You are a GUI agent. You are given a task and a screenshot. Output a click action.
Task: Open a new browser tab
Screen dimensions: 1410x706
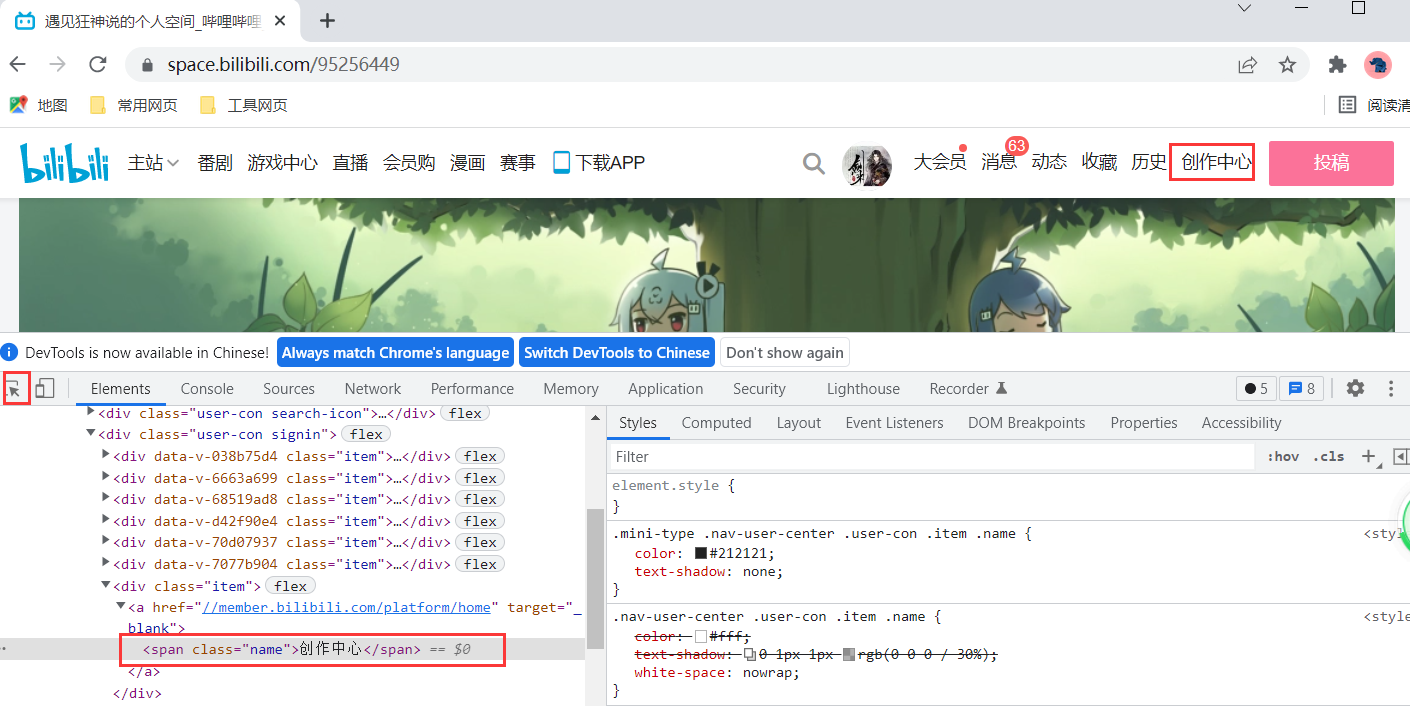[x=327, y=21]
